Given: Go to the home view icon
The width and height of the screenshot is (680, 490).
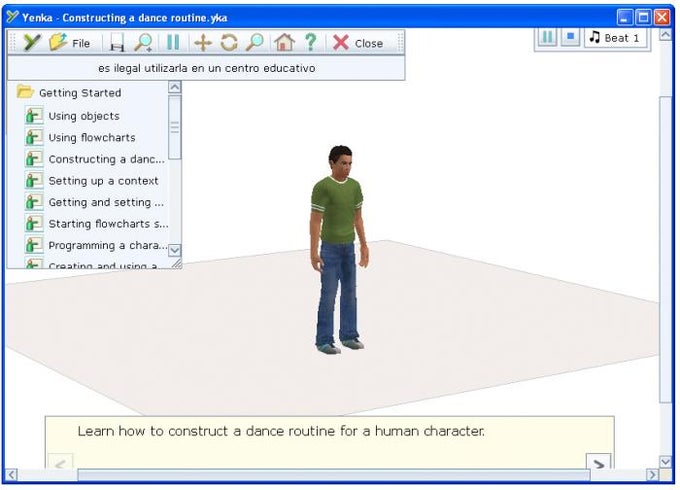Looking at the screenshot, I should [x=284, y=43].
